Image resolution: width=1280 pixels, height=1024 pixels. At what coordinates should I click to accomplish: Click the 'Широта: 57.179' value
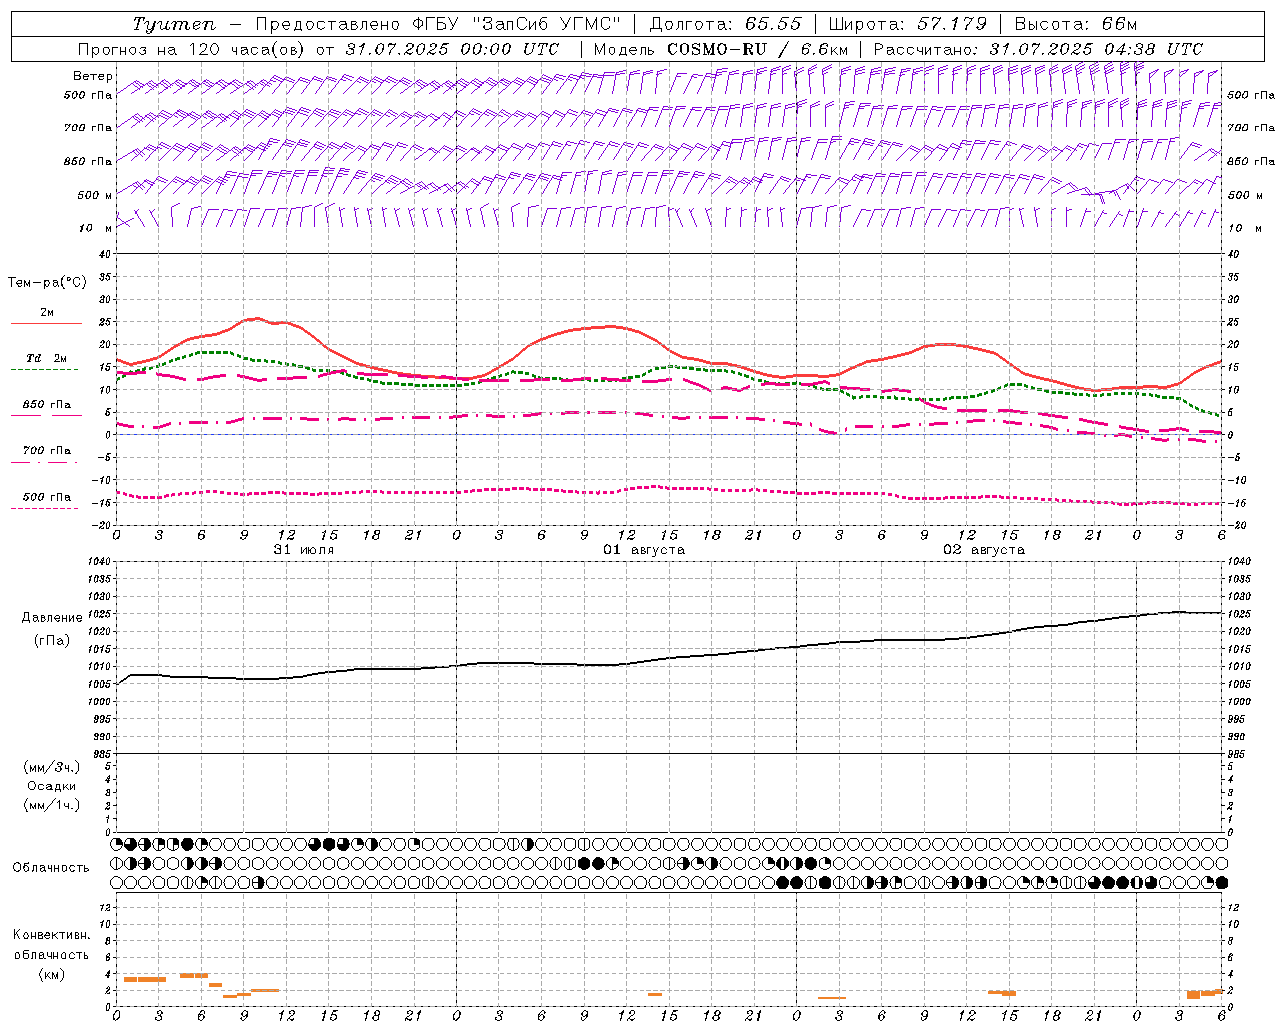pyautogui.click(x=907, y=24)
